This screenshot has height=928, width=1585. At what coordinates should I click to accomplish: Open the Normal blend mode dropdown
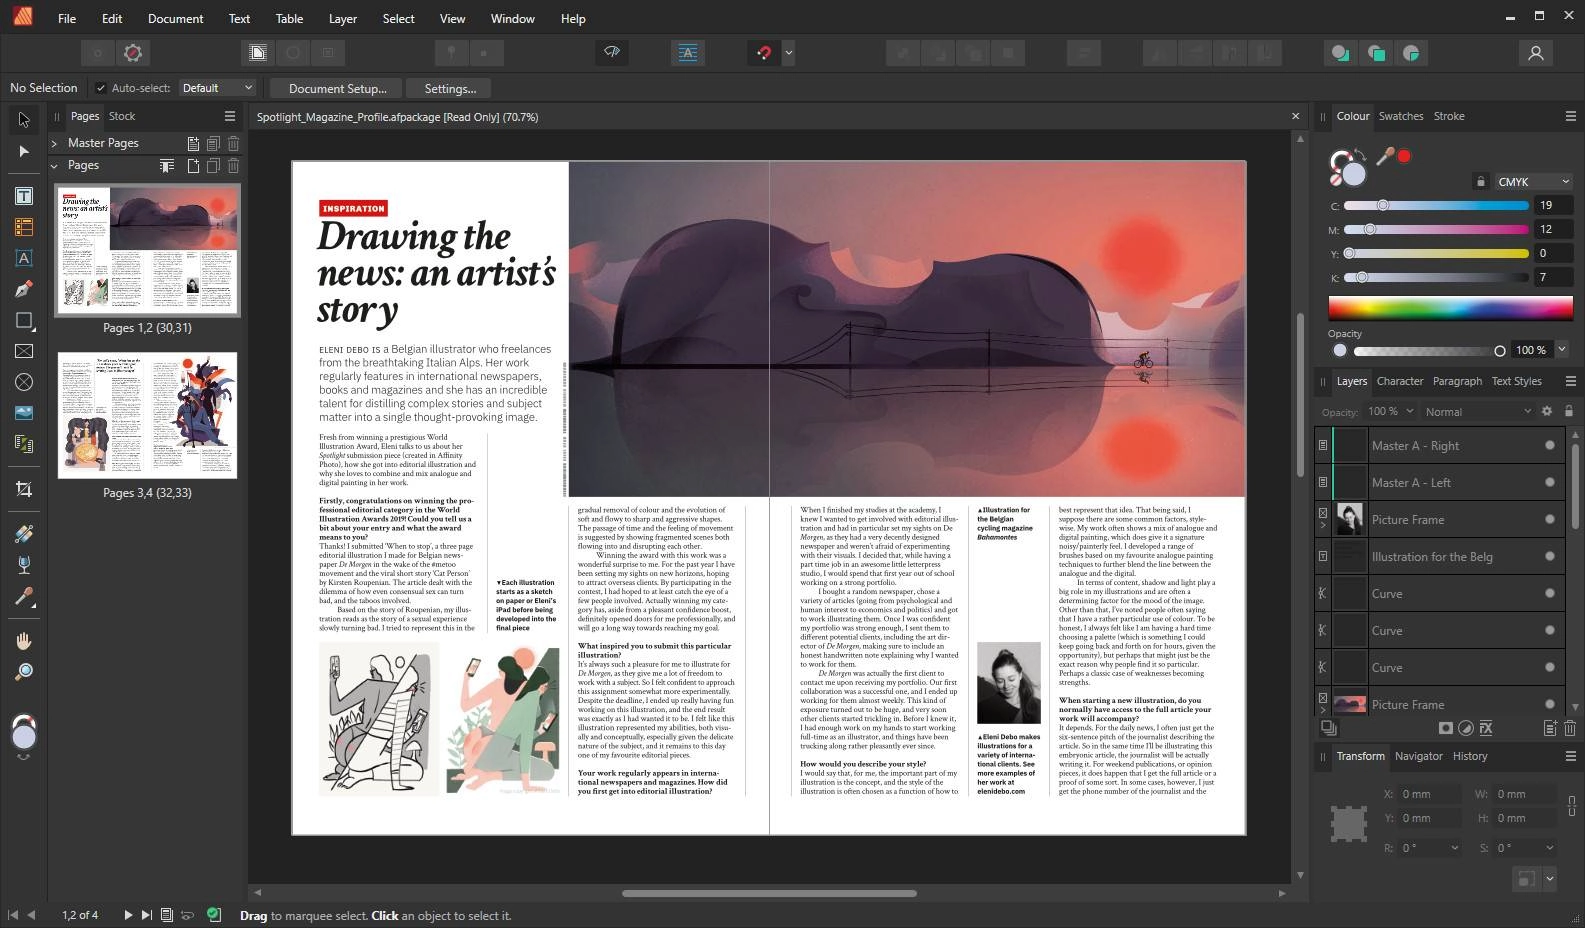pyautogui.click(x=1478, y=411)
